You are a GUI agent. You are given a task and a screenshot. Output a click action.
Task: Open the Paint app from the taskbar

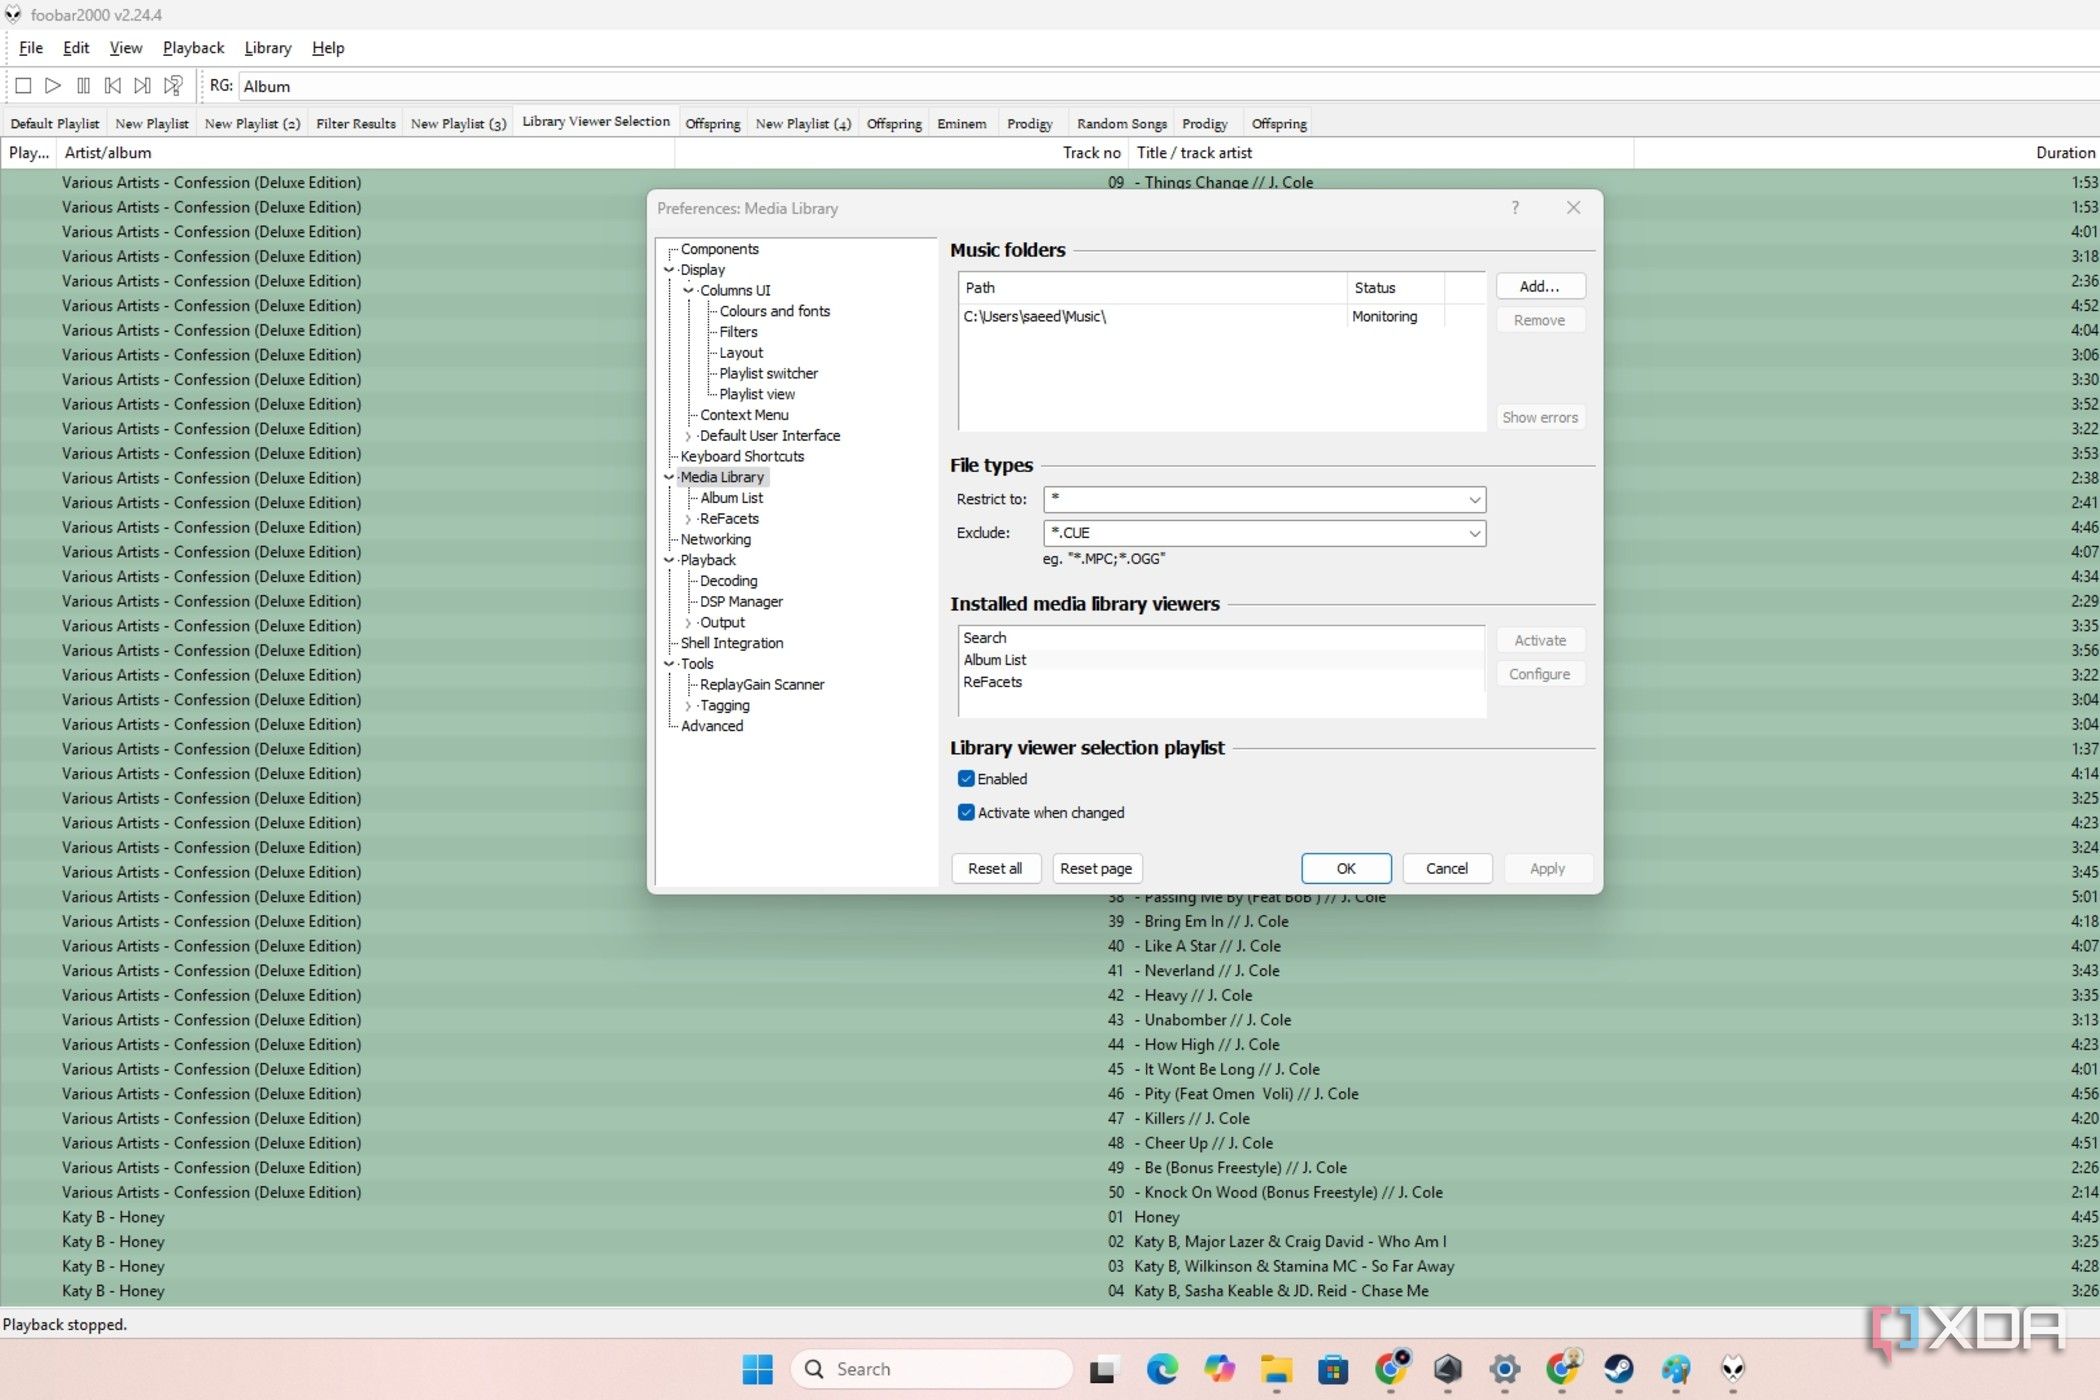(x=1676, y=1369)
